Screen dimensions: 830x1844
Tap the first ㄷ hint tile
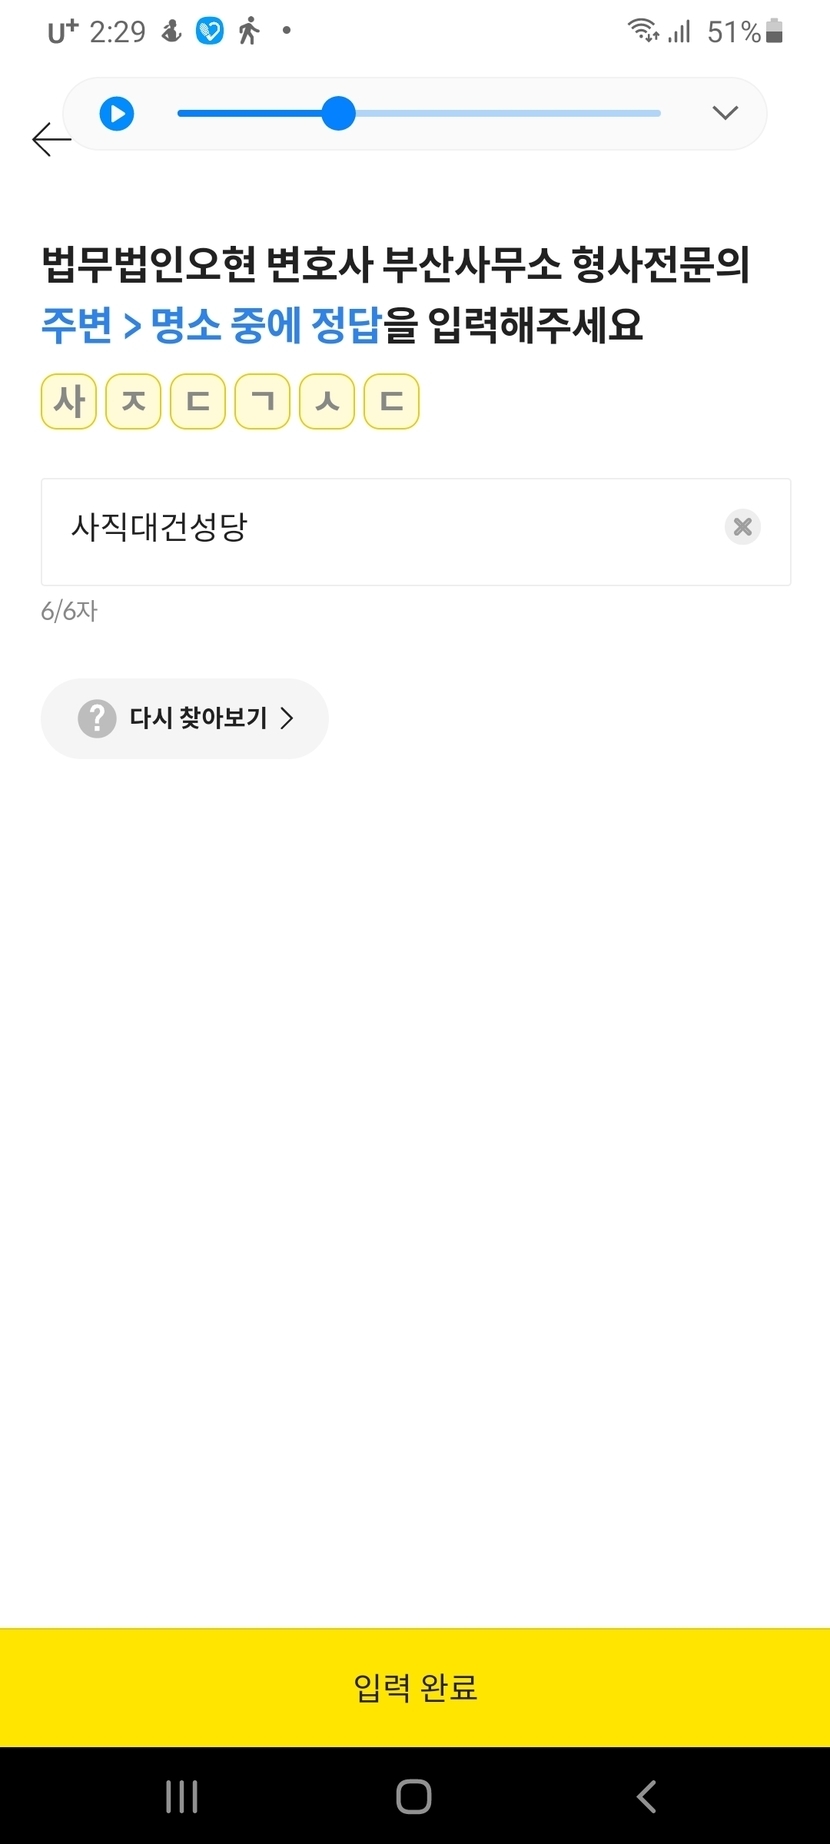point(198,402)
